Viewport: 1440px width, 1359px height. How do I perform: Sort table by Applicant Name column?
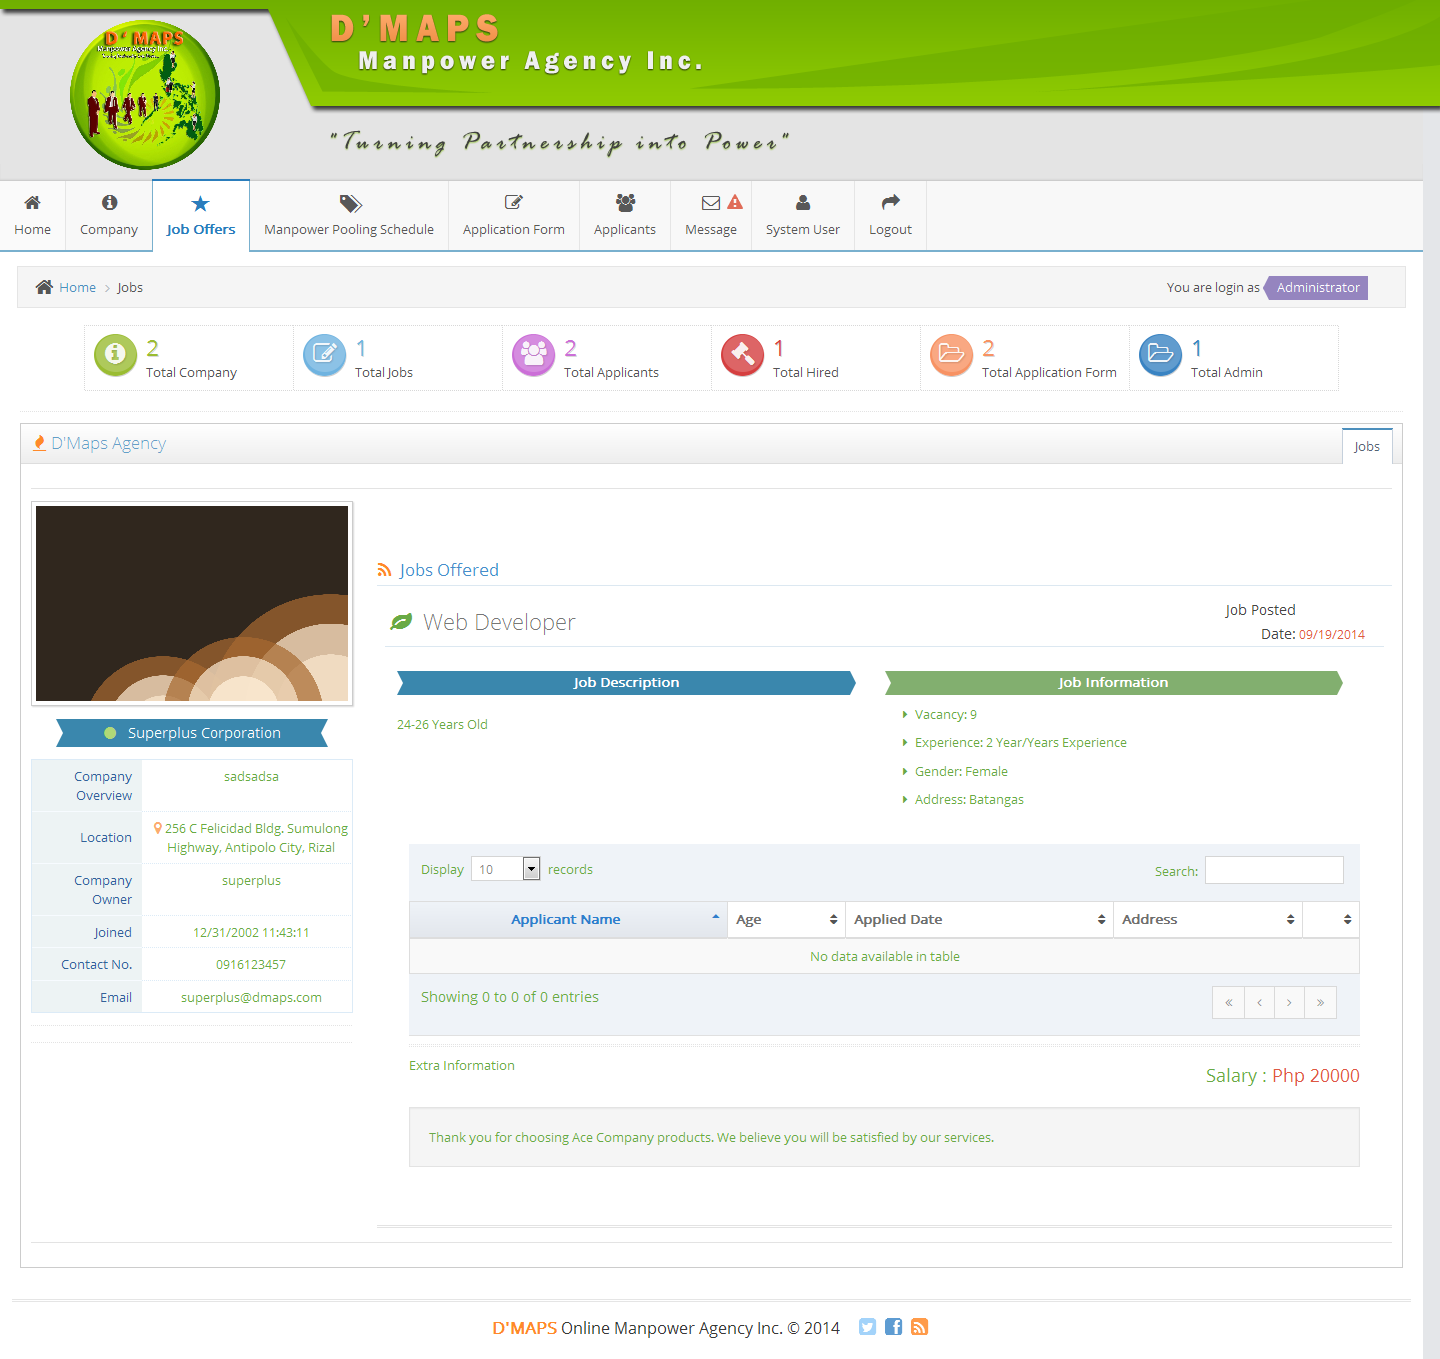(566, 920)
